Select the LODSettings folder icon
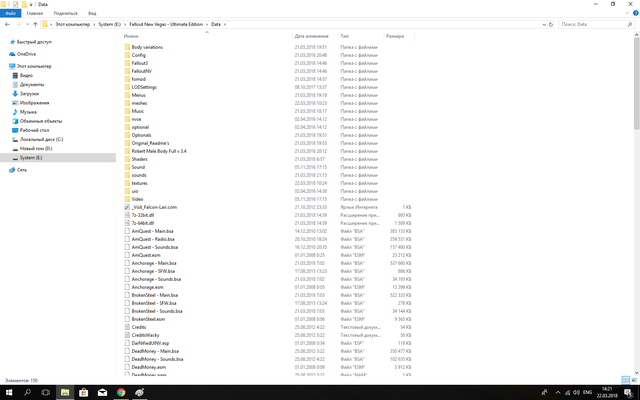Screen dimensions: 640x400 click(127, 87)
